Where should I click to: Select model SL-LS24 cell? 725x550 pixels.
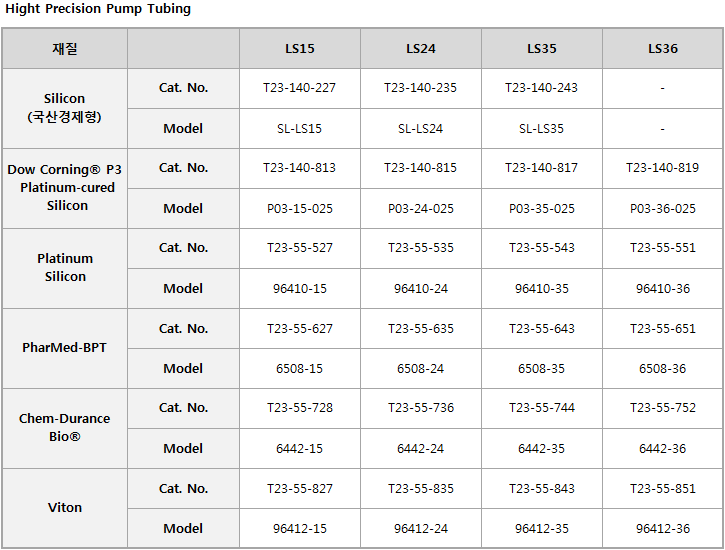[420, 128]
